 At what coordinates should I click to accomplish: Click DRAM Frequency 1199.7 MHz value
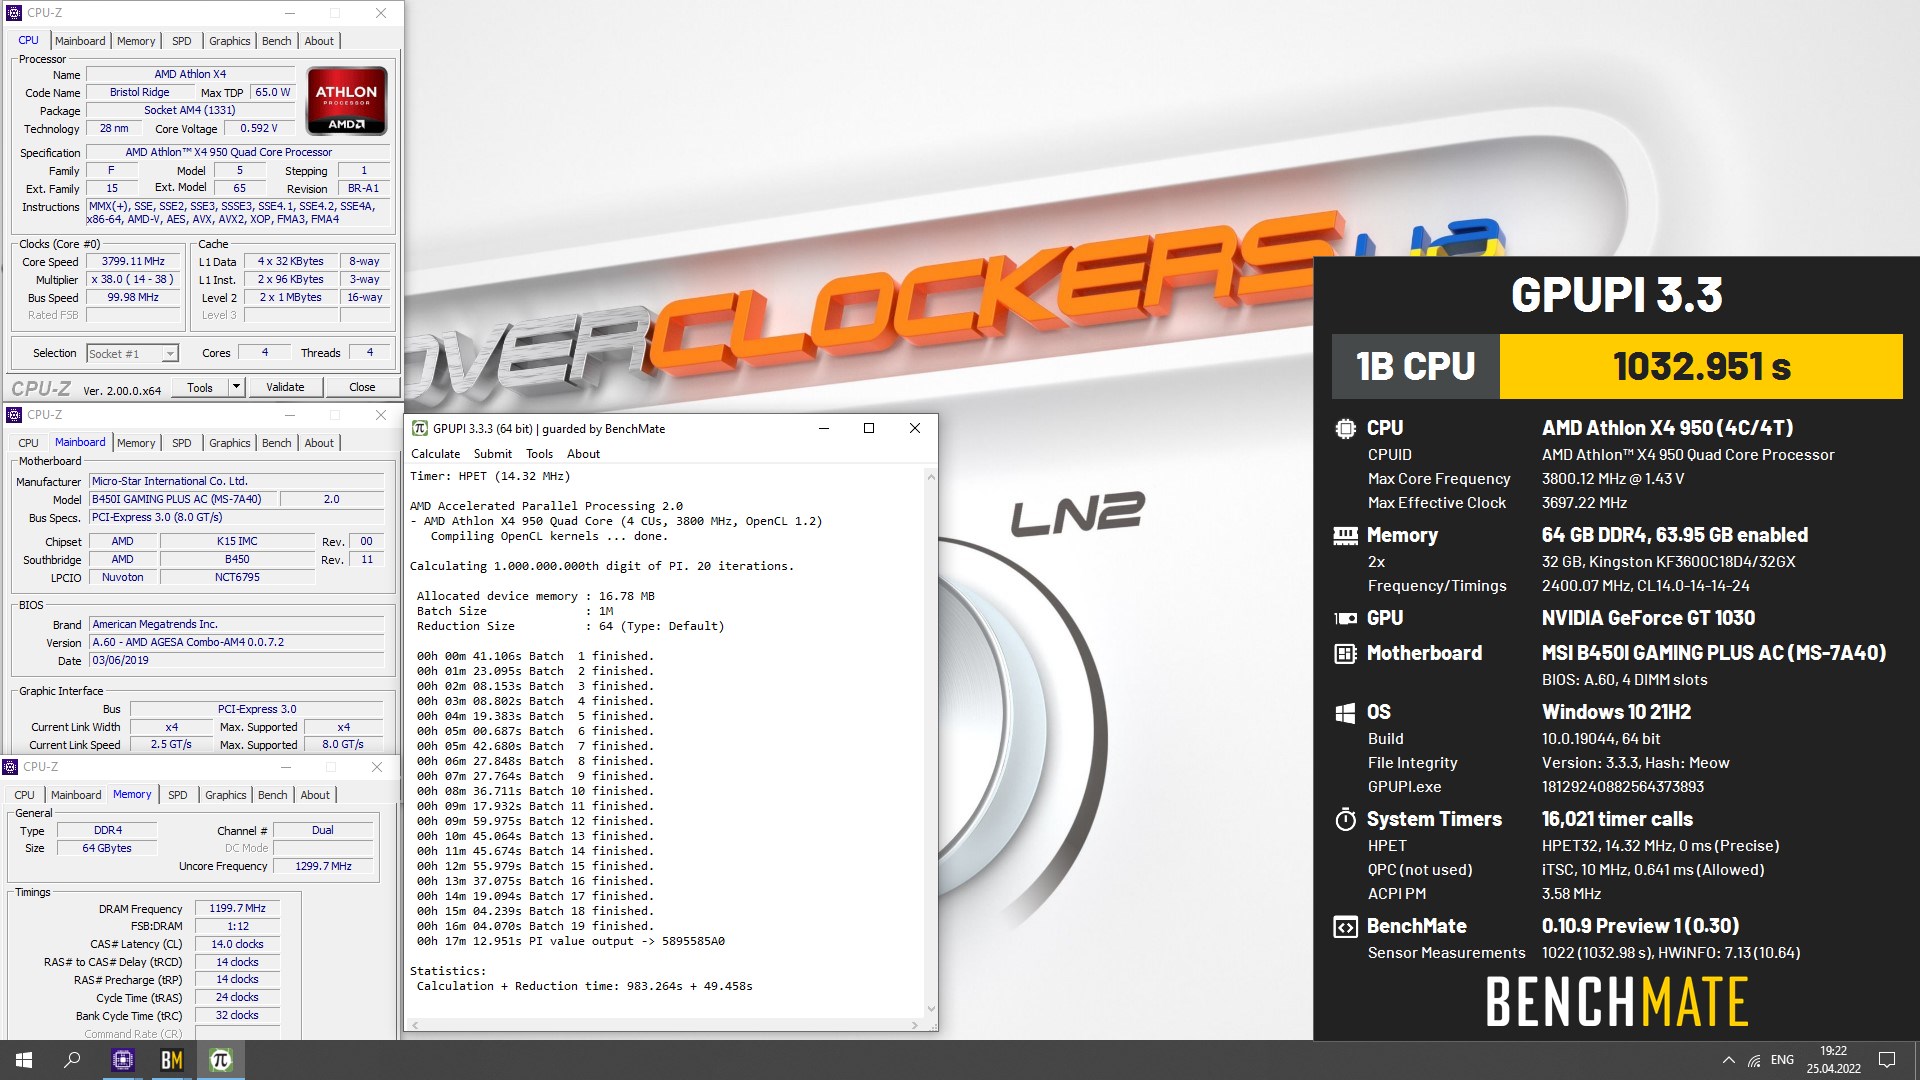tap(237, 909)
